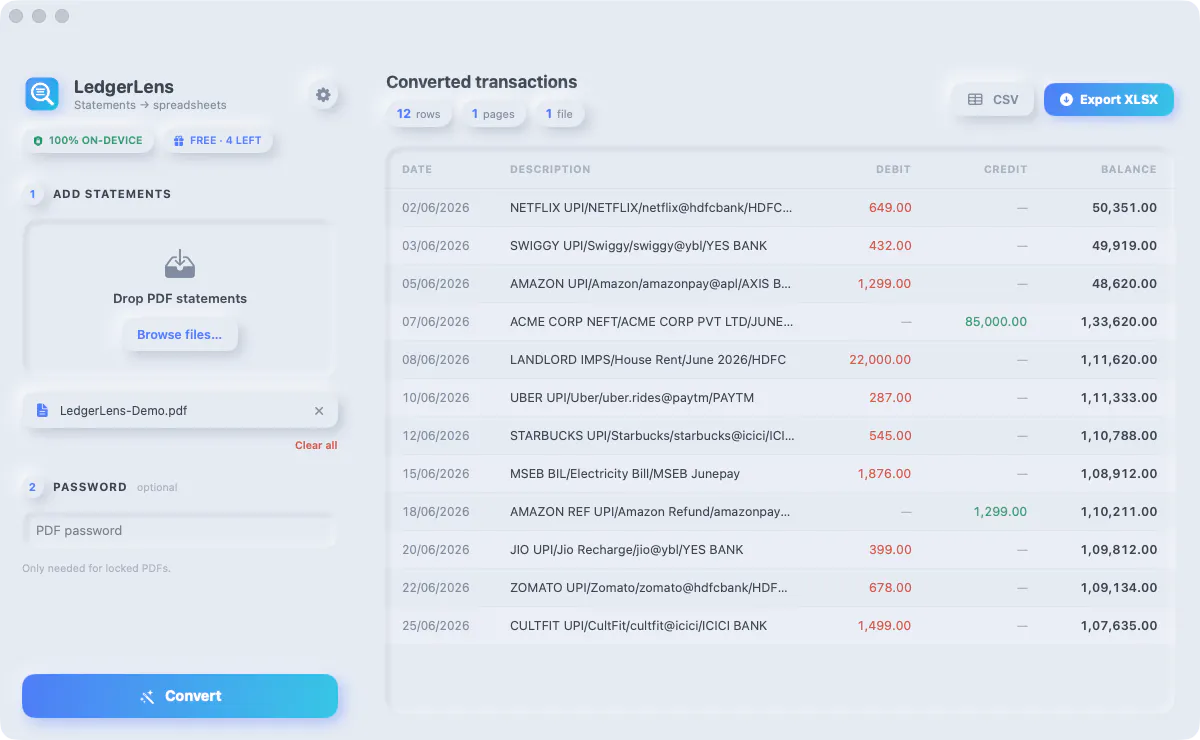Image resolution: width=1200 pixels, height=740 pixels.
Task: Click the date 15/06/2026
Action: [x=436, y=474]
